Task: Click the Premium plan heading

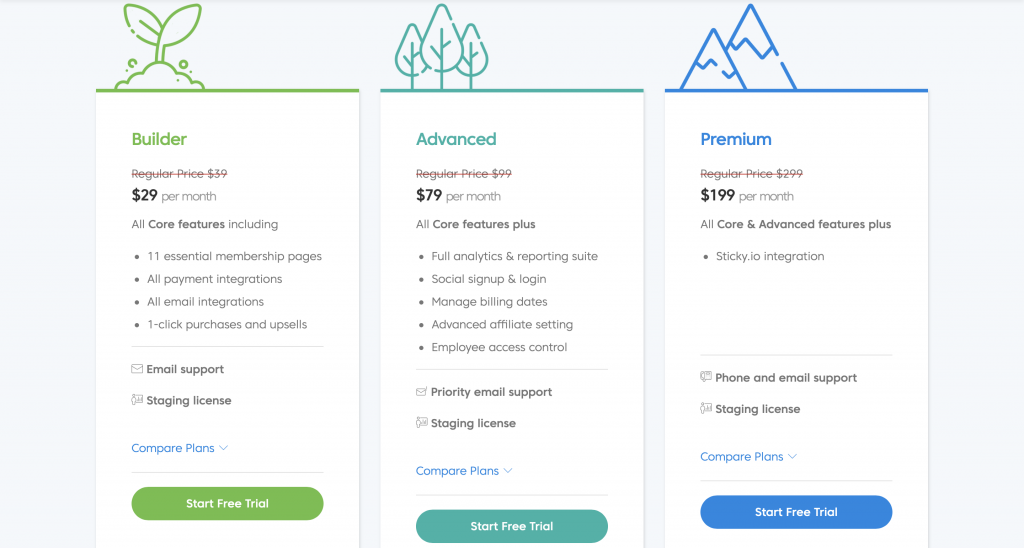Action: 736,139
